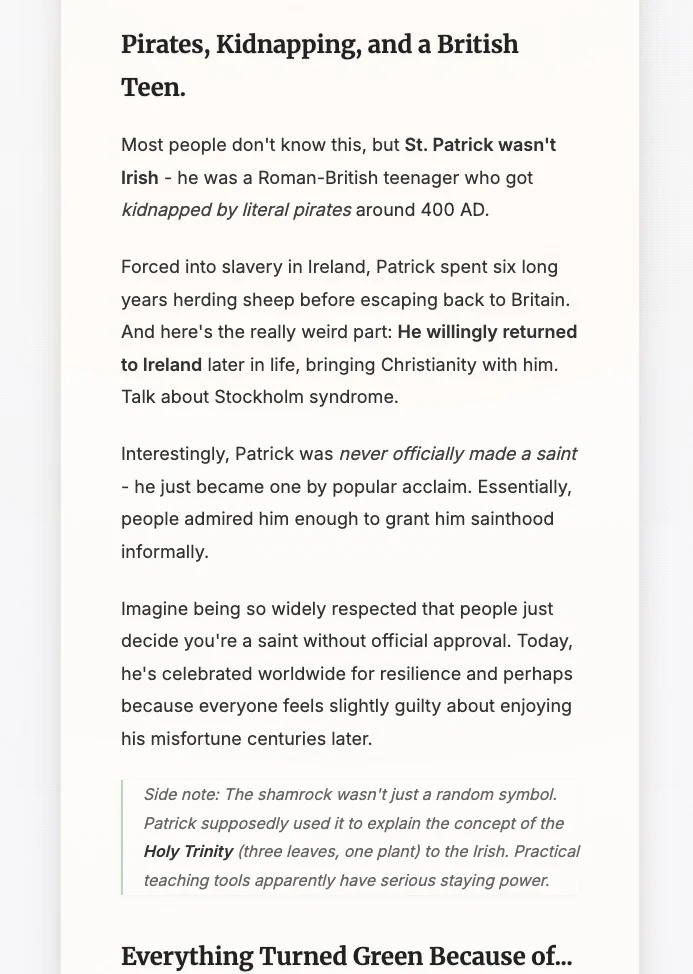Click the paragraph starting 'Imagine being so widely respected'

pyautogui.click(x=347, y=674)
